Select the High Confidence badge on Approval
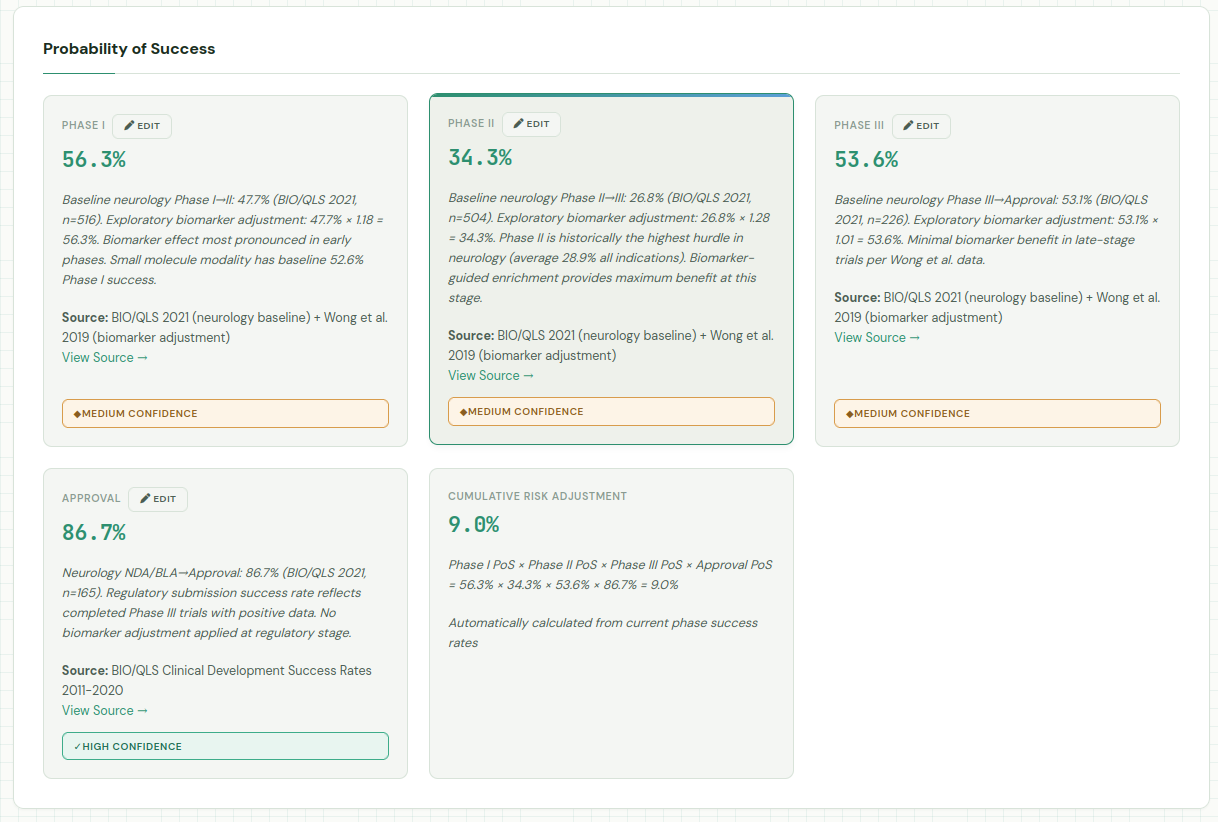Image resolution: width=1218 pixels, height=822 pixels. [x=225, y=747]
